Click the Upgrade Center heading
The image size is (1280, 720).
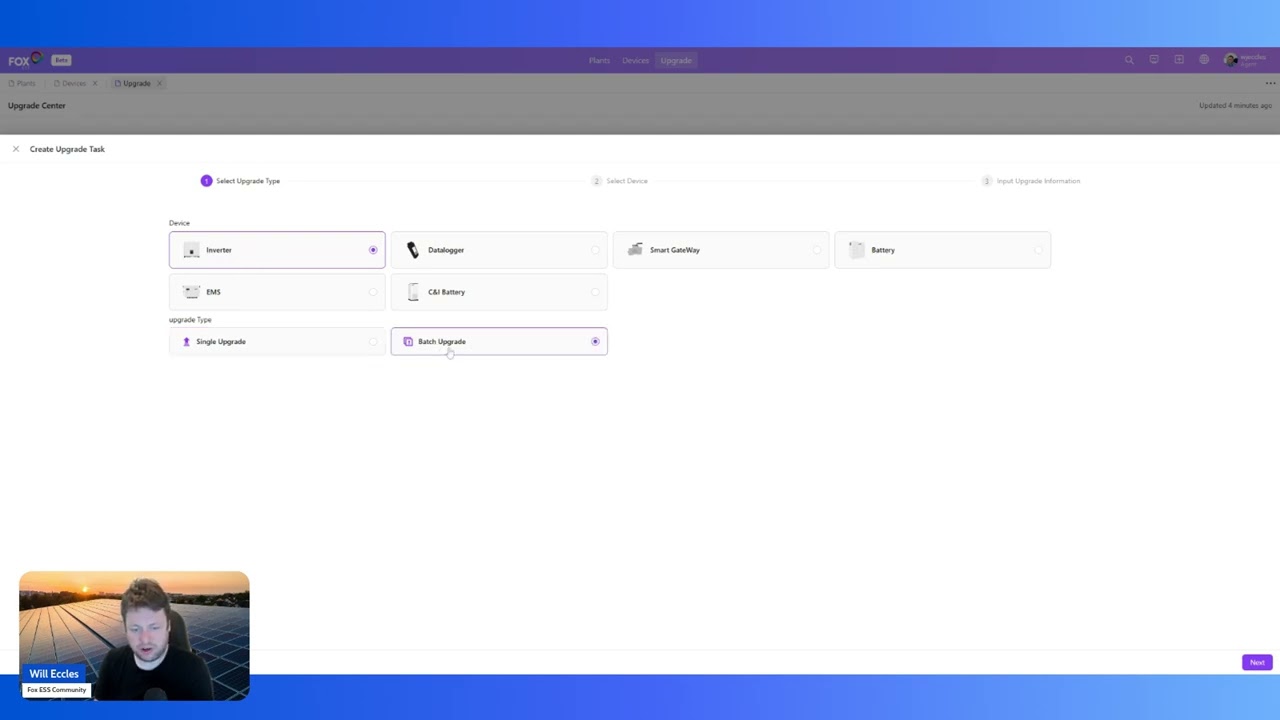click(37, 105)
